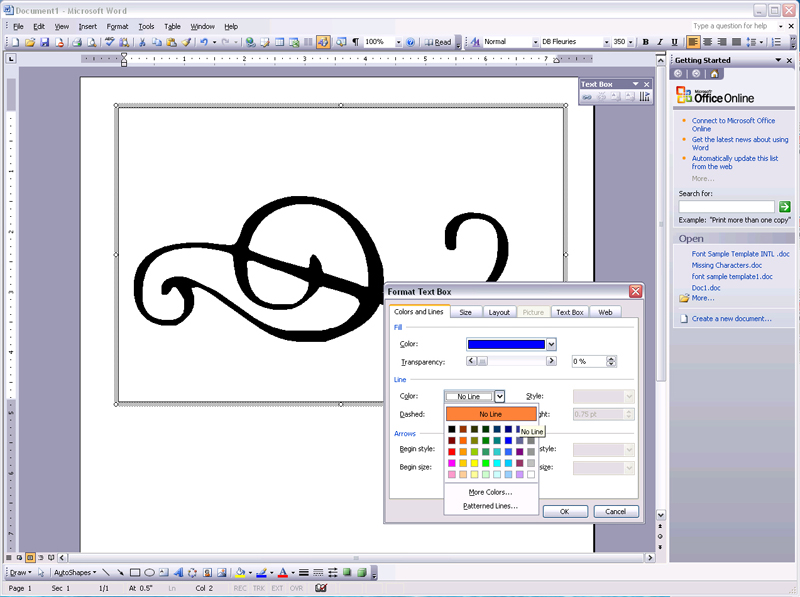
Task: Choose More Colors... in the color palette
Action: (490, 492)
